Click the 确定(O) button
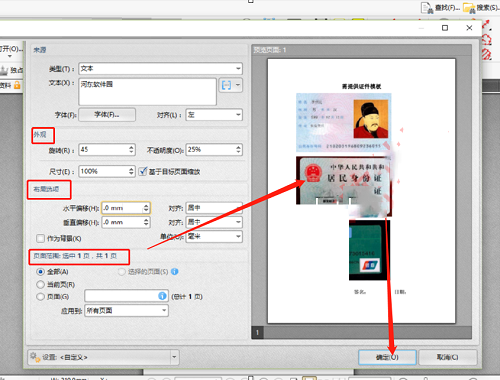500x380 pixels. pyautogui.click(x=387, y=357)
